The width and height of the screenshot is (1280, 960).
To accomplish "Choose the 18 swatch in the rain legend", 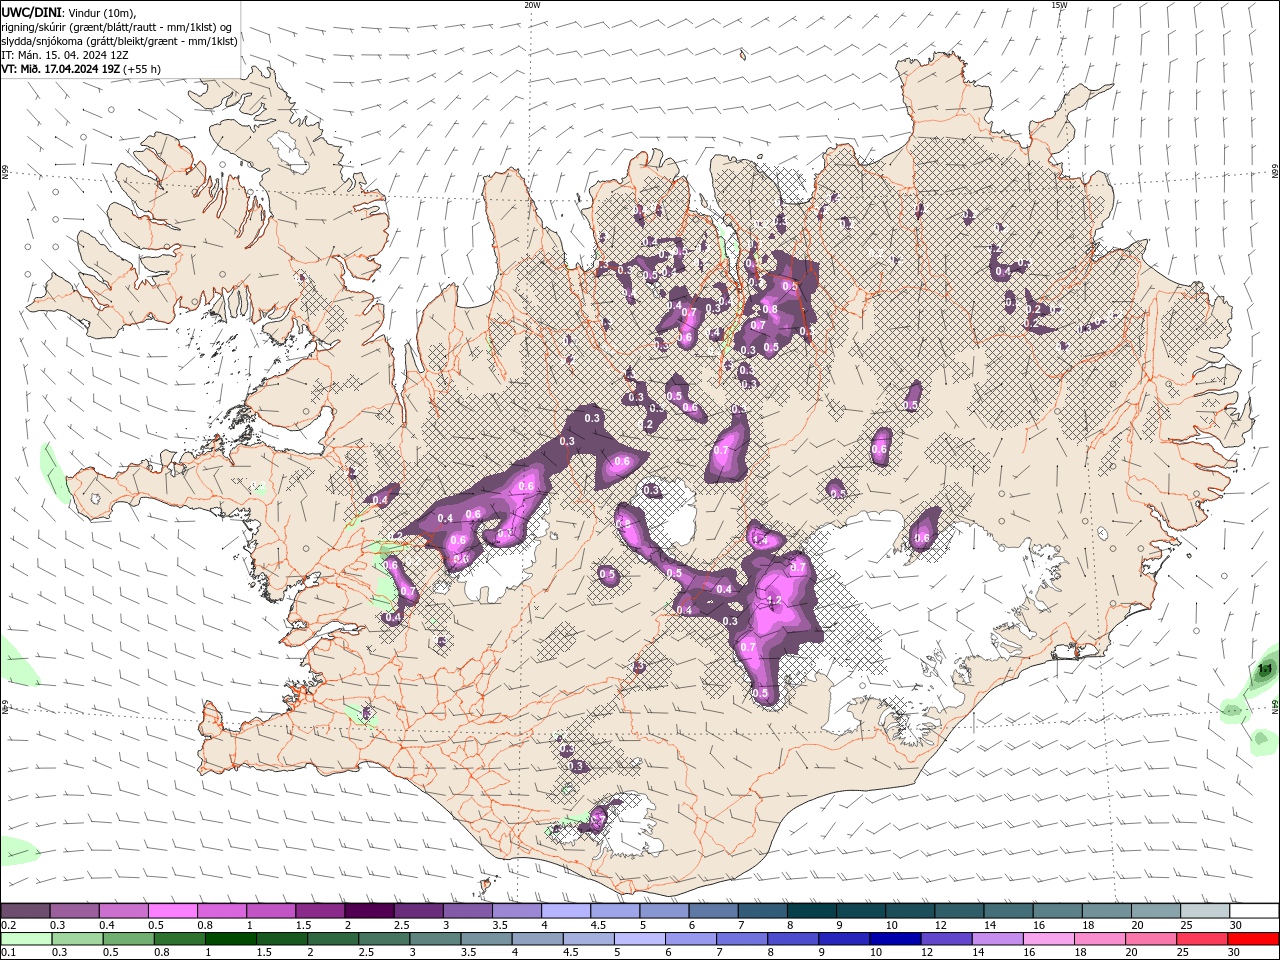I will point(1101,938).
